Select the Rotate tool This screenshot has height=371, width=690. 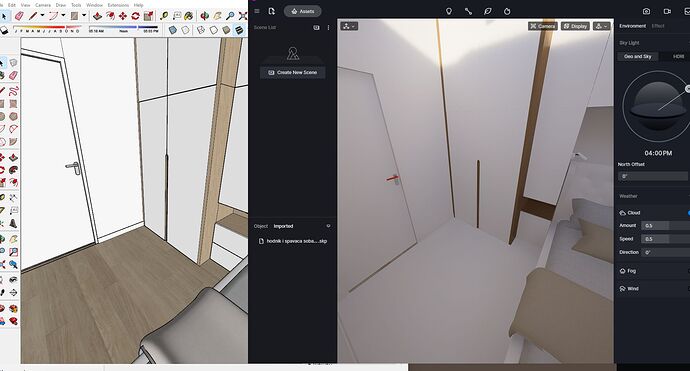135,16
